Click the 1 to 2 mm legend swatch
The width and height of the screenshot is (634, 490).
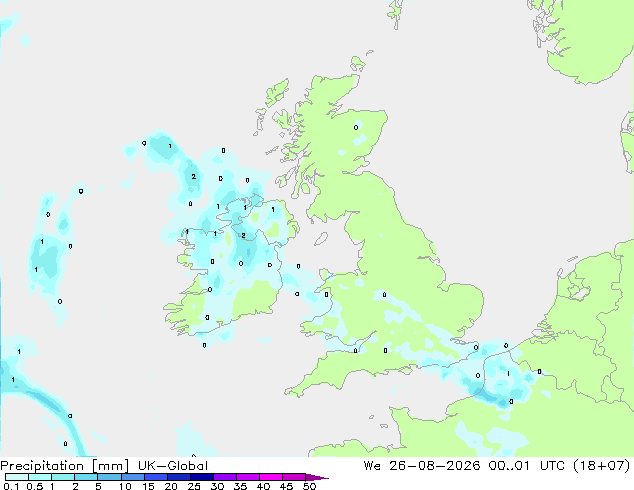(x=63, y=477)
